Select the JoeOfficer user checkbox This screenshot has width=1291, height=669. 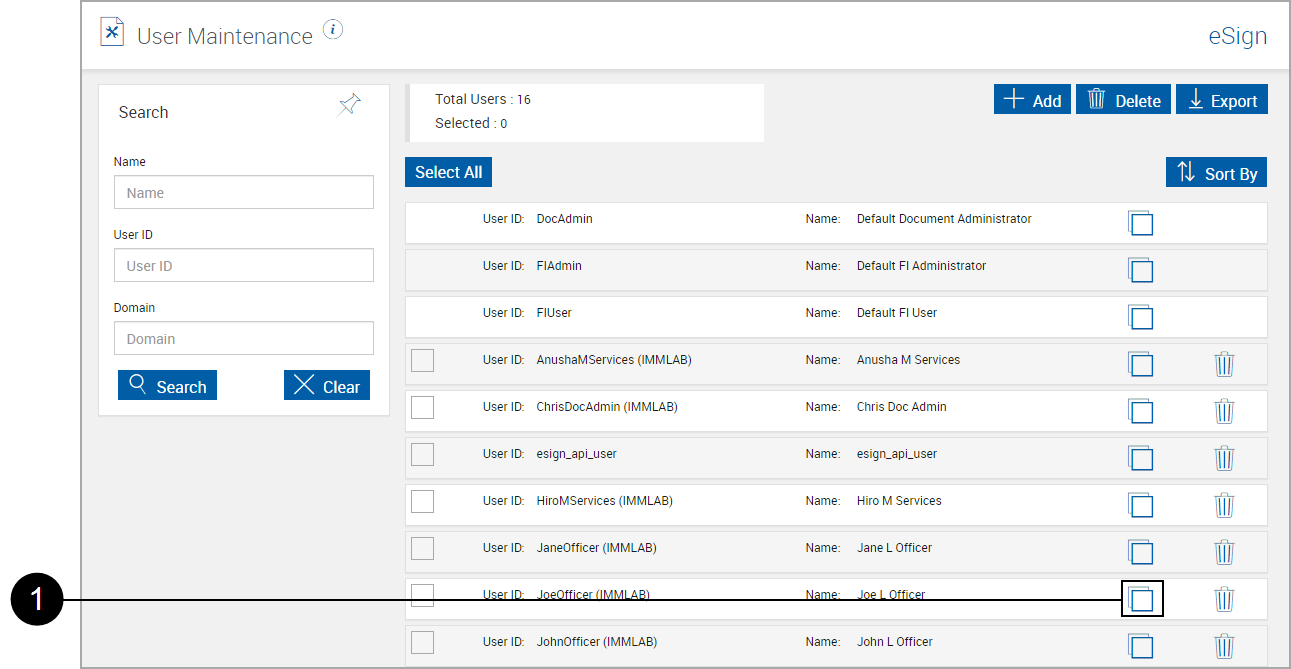coord(423,595)
